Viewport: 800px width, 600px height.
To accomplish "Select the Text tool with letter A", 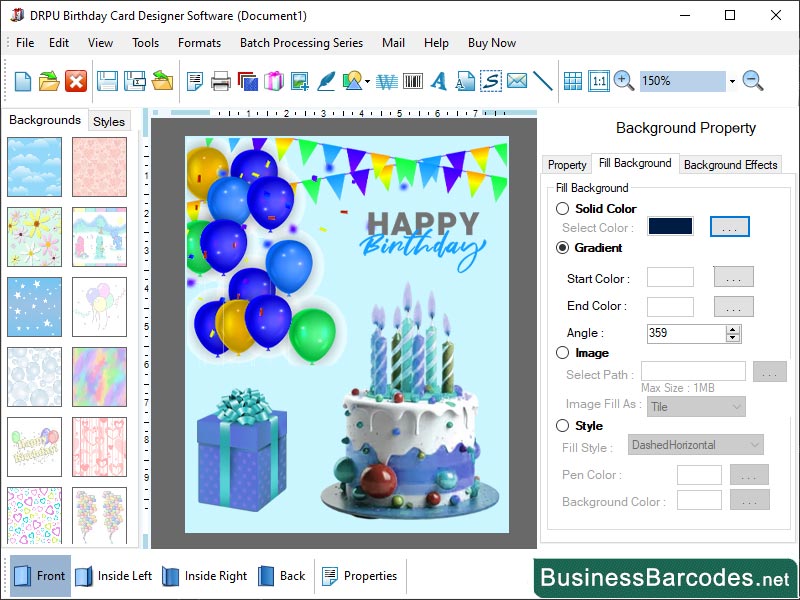I will 437,81.
